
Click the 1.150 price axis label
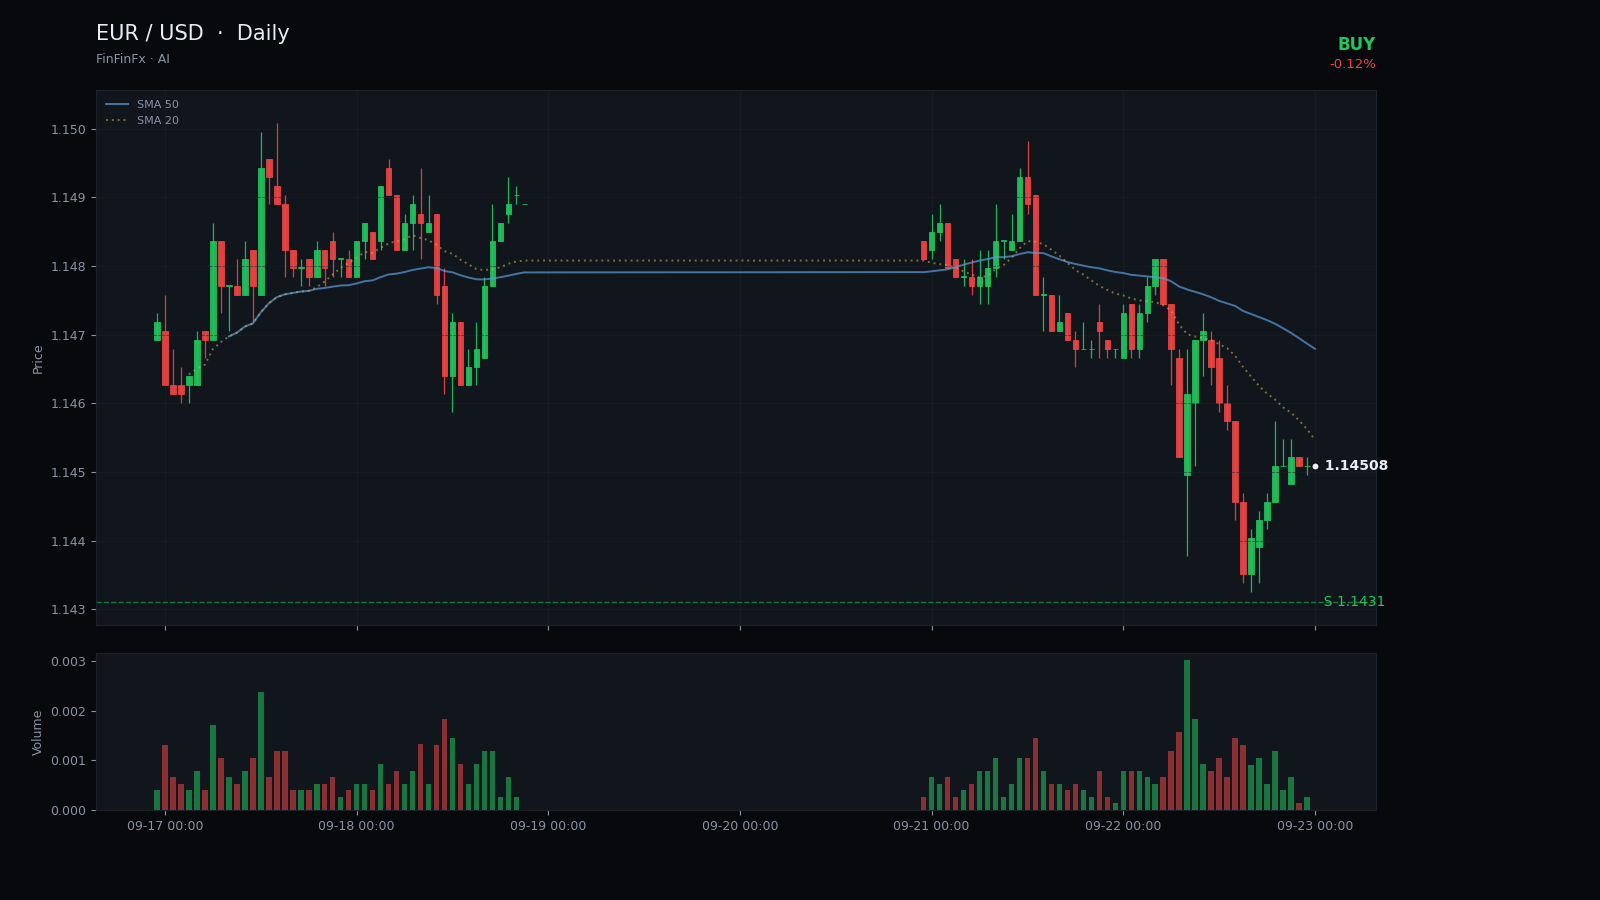click(x=68, y=130)
